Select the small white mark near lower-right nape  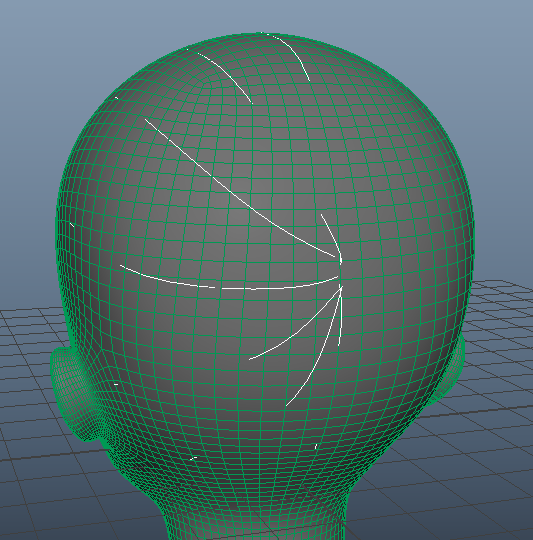click(x=316, y=447)
